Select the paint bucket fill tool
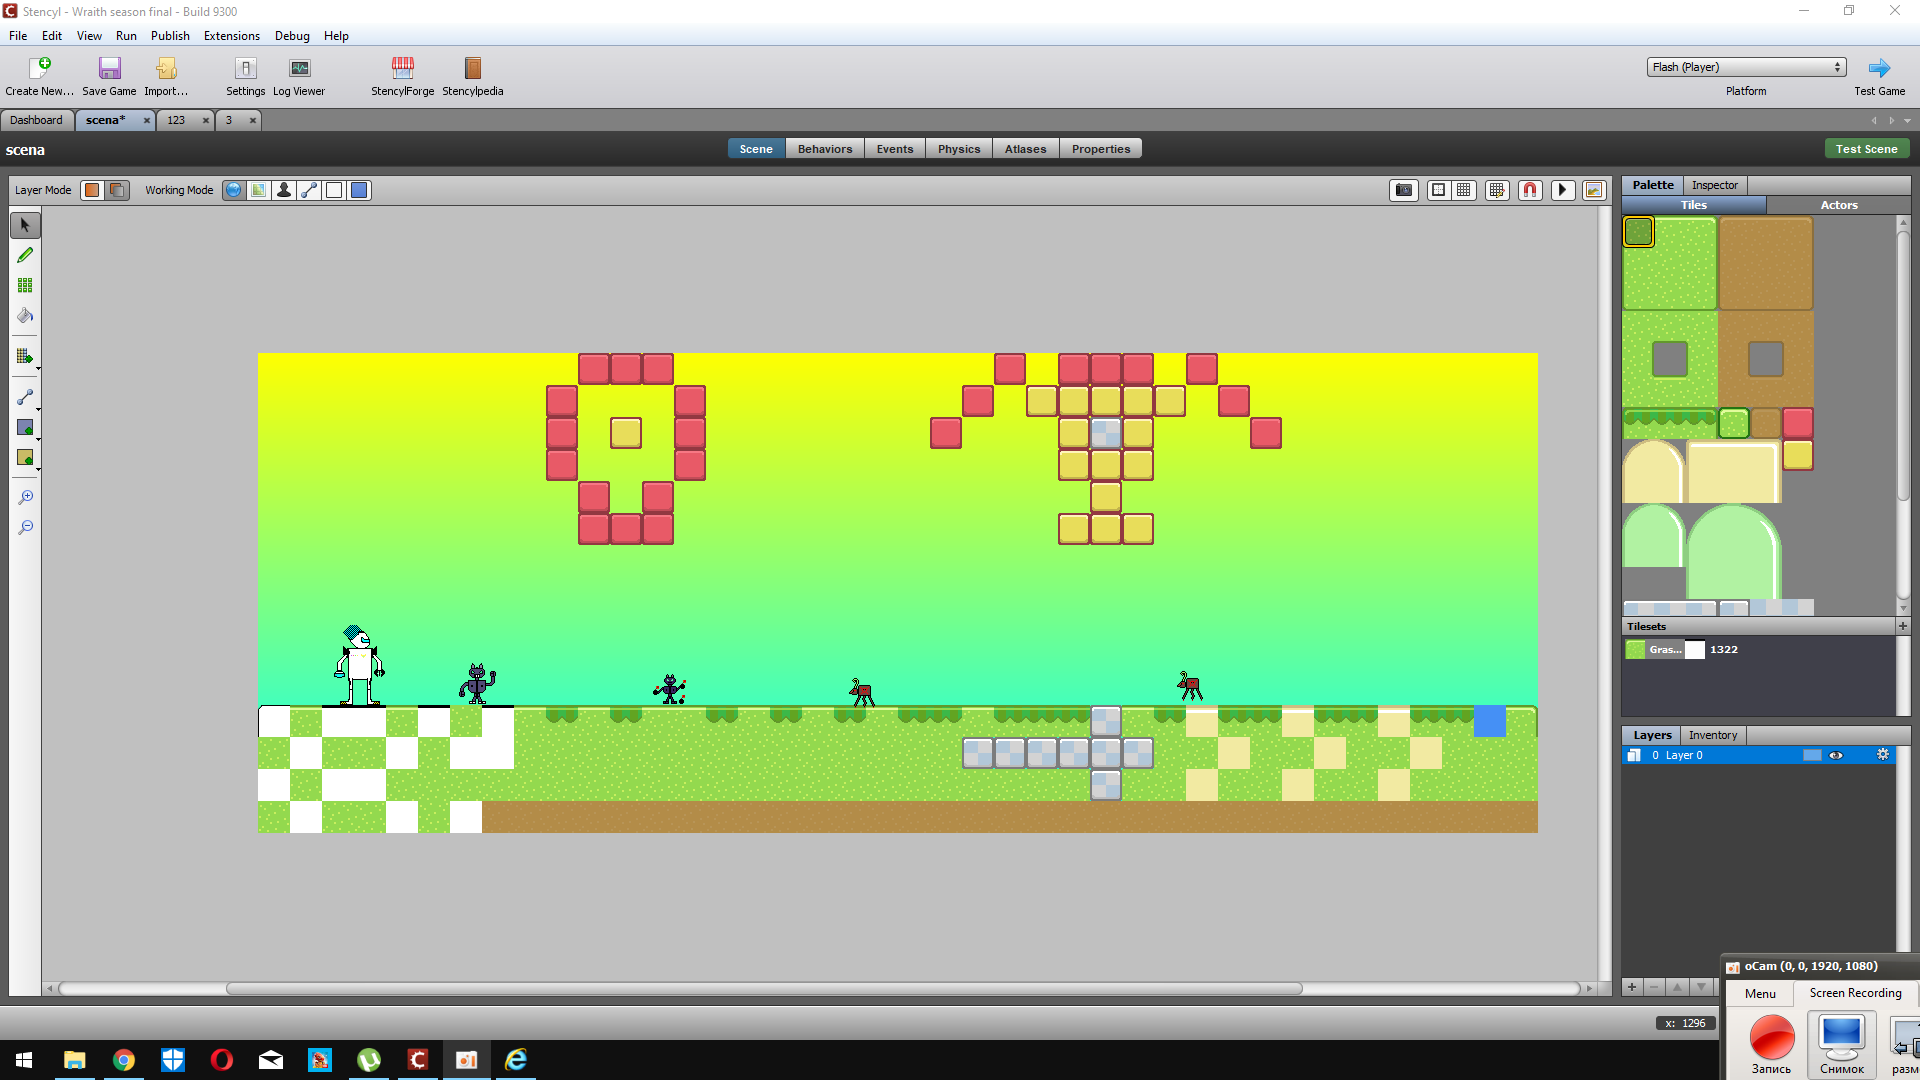 coord(25,316)
